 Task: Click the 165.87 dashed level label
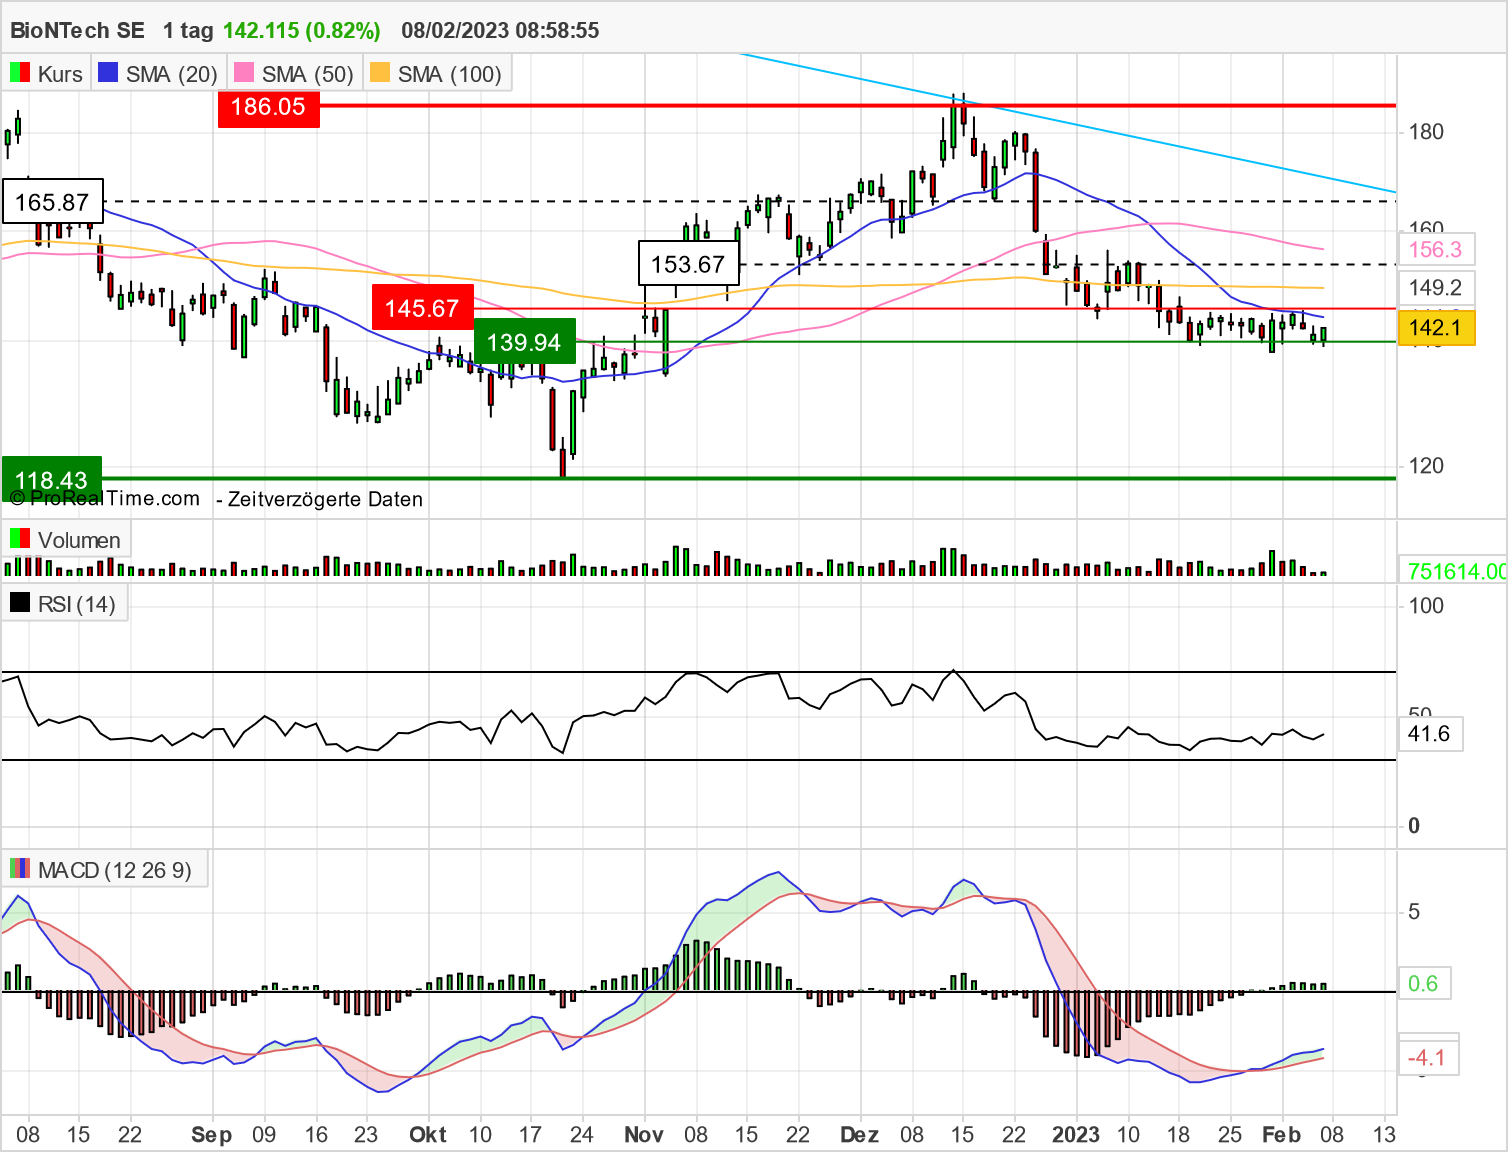point(51,202)
